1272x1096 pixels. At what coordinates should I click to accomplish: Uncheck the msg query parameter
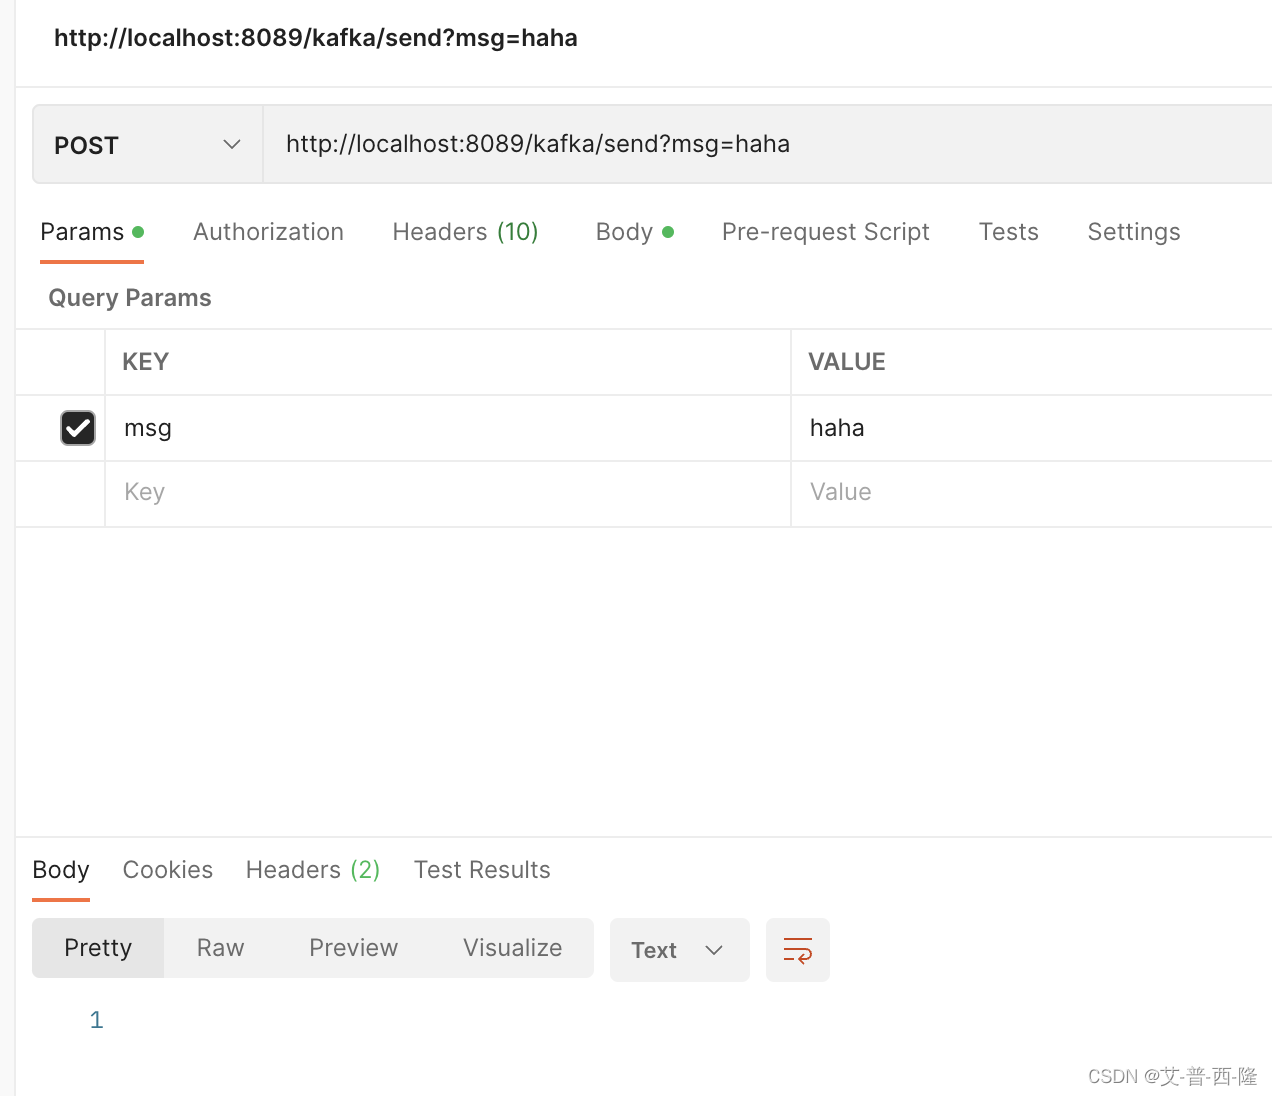77,427
